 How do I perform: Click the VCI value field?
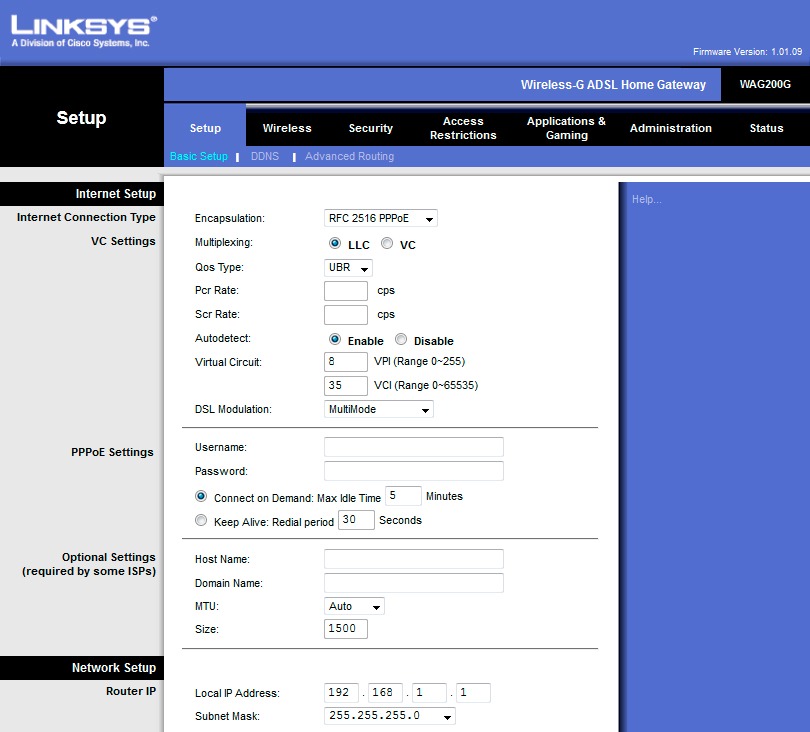click(346, 385)
